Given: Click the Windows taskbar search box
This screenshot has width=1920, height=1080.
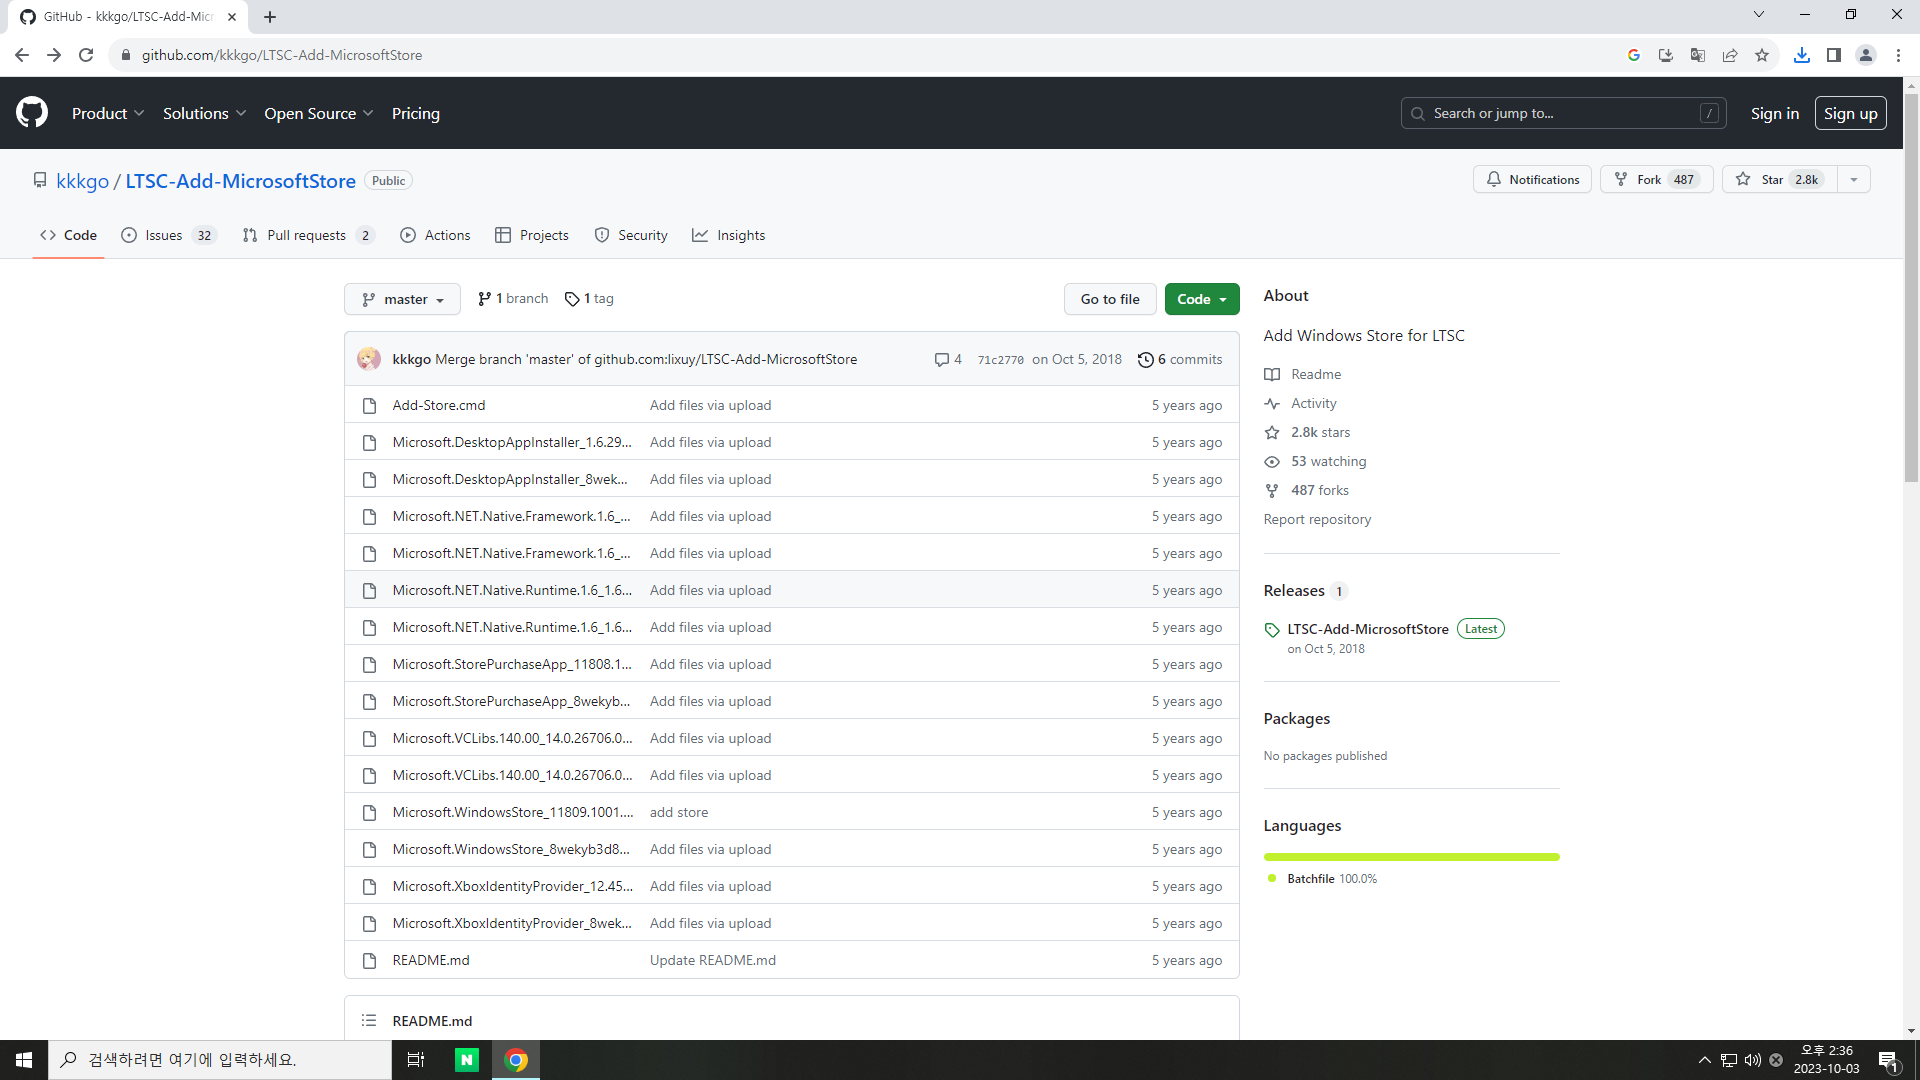Looking at the screenshot, I should 220,1059.
